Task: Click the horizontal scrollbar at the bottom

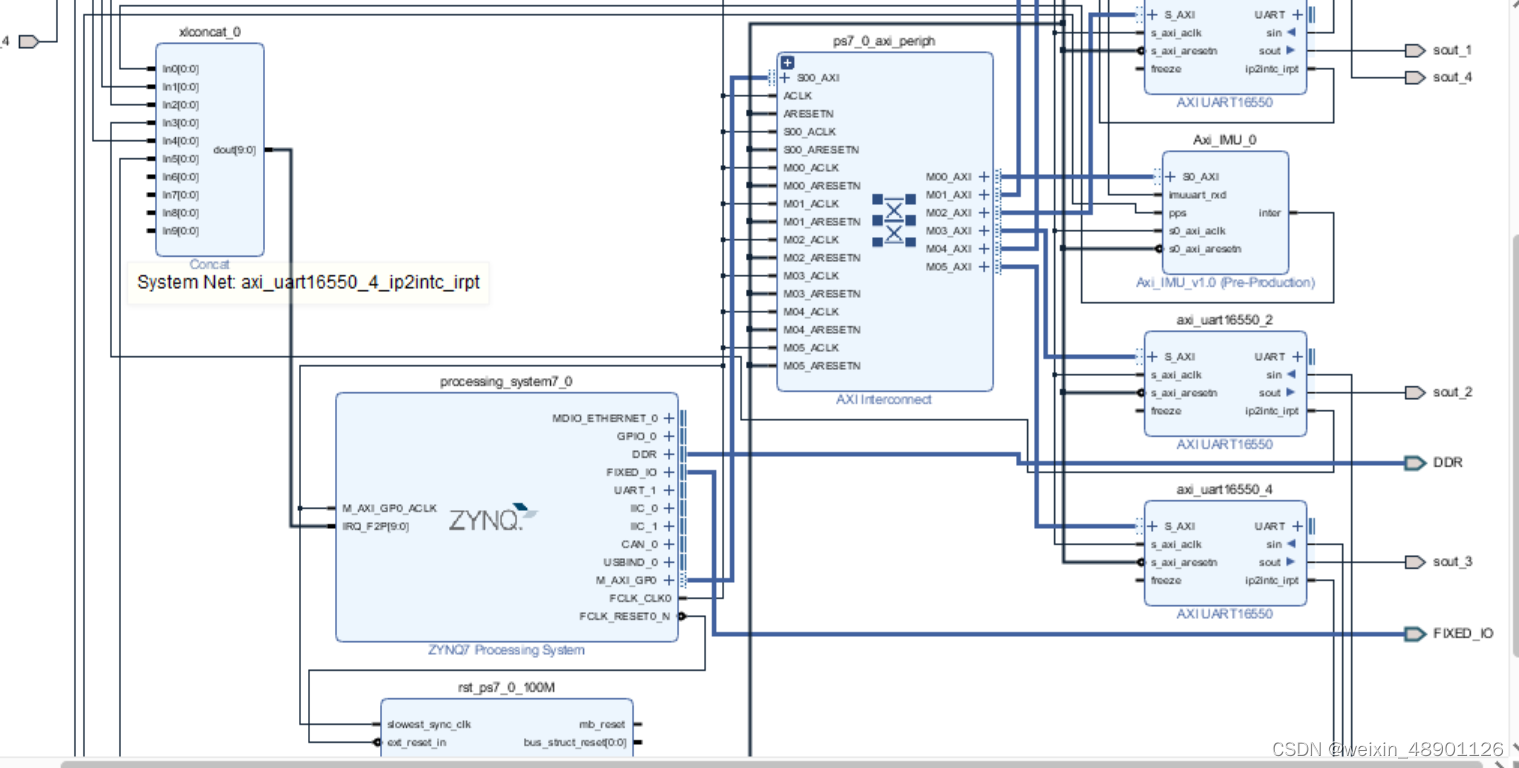Action: pyautogui.click(x=700, y=762)
